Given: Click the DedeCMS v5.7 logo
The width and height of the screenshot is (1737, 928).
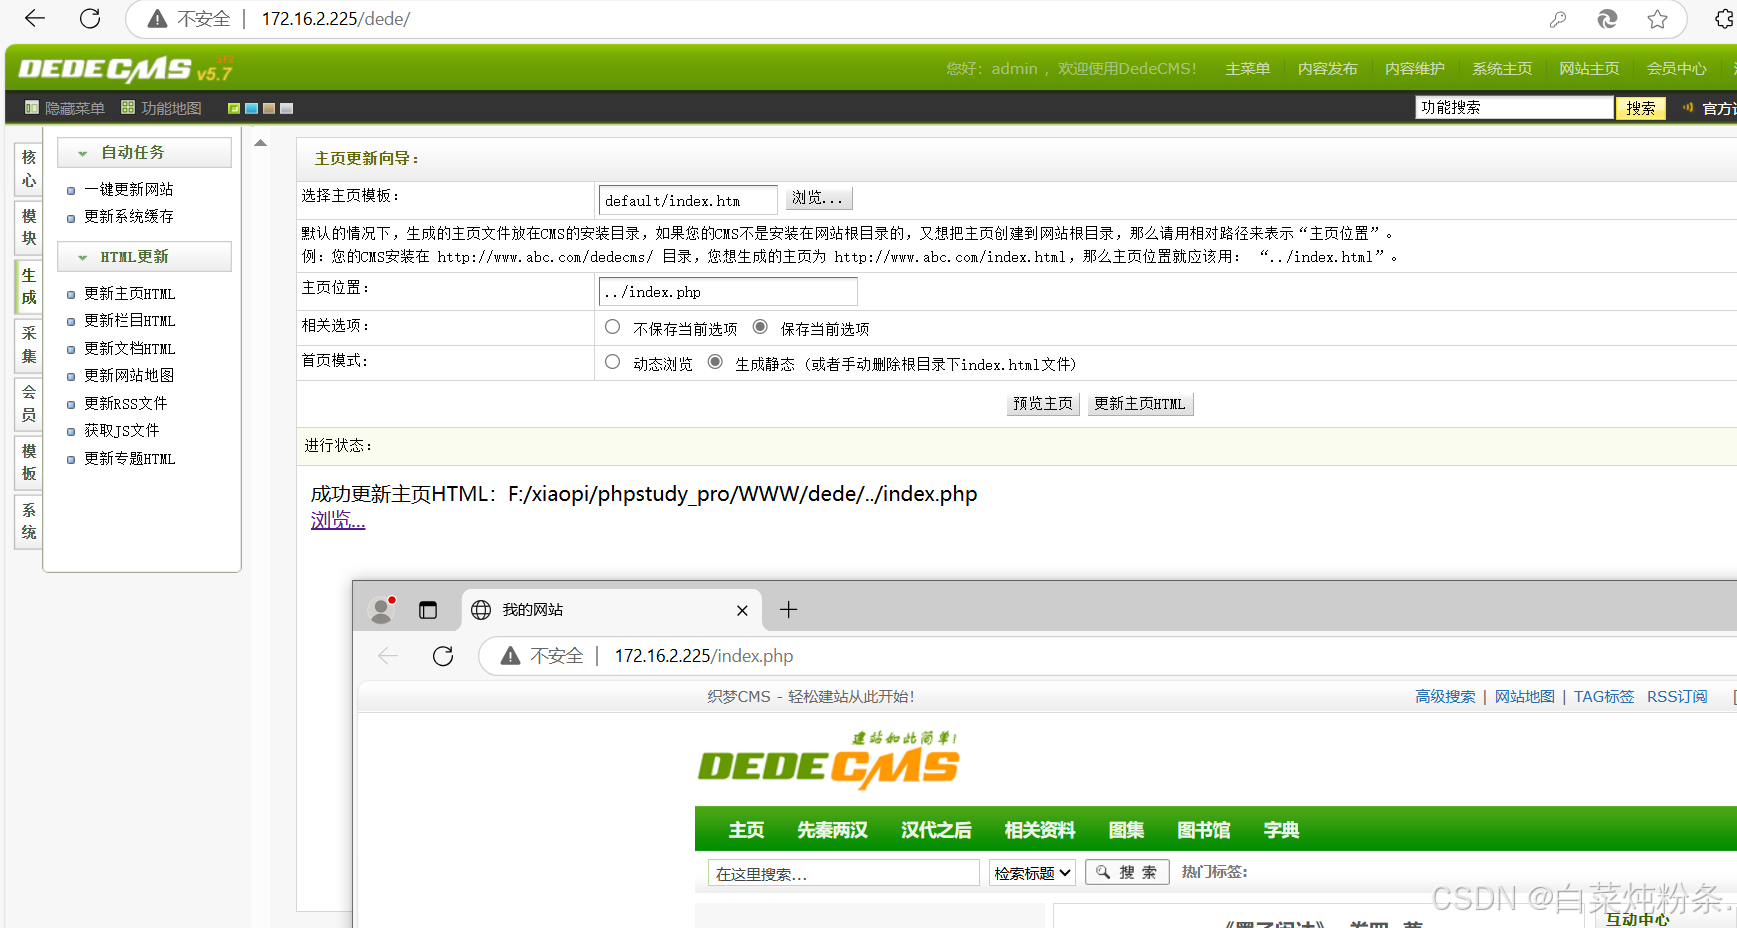Looking at the screenshot, I should (x=125, y=69).
